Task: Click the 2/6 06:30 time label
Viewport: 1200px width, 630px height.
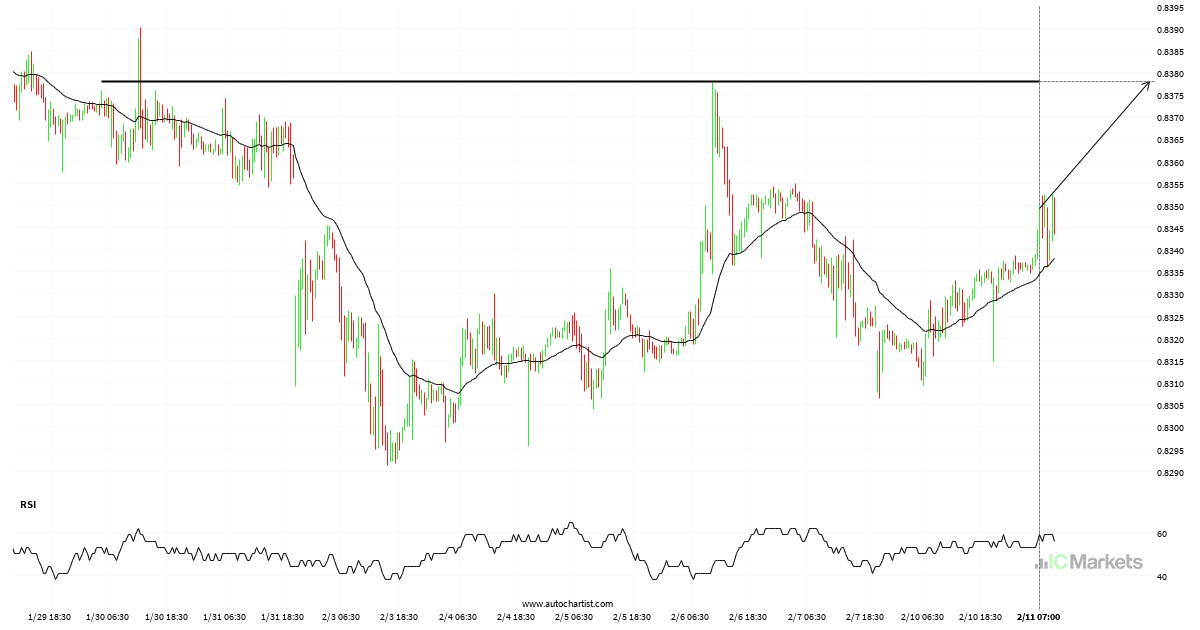Action: pos(689,617)
